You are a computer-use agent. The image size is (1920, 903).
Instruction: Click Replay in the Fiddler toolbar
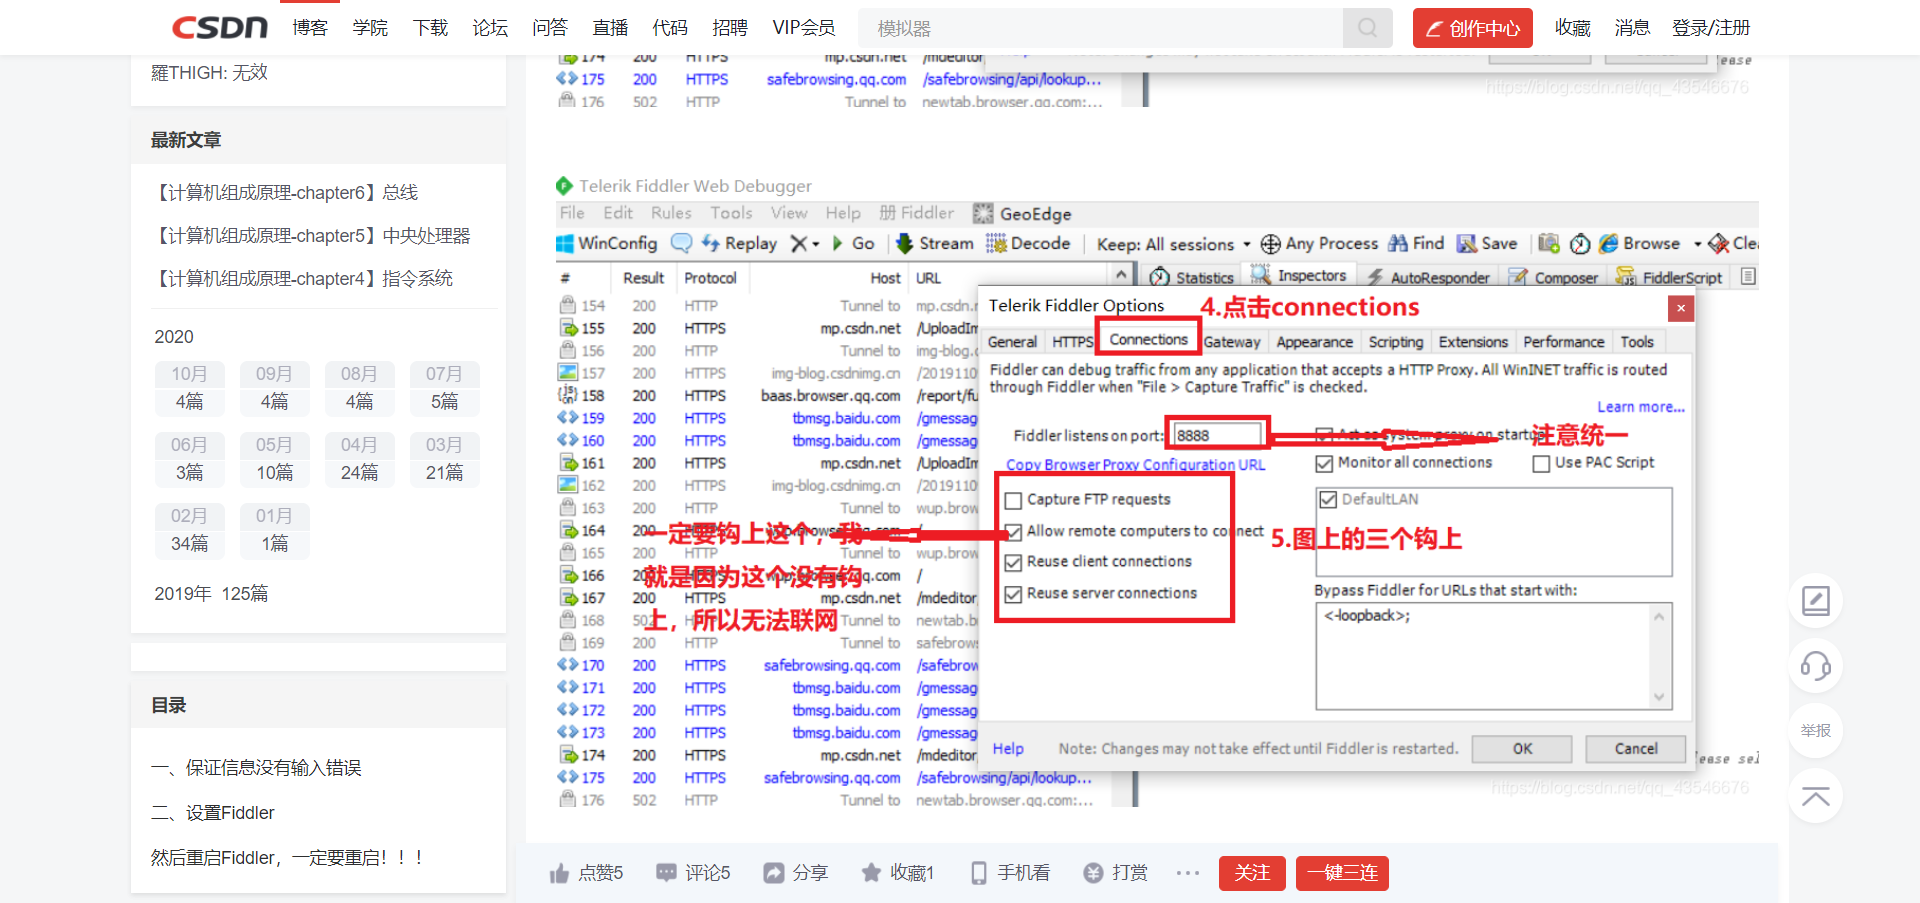coord(739,243)
